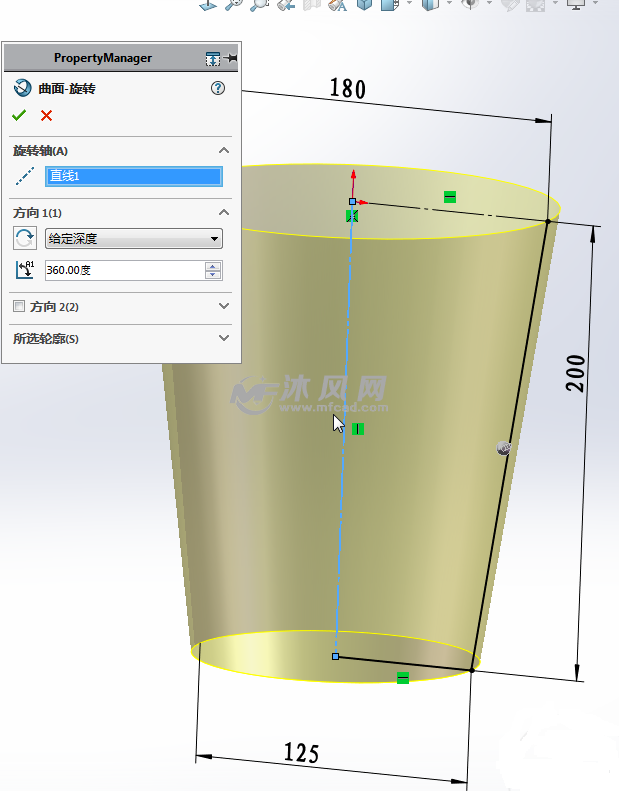Collapse the 旋转轴(A) section

(x=224, y=150)
